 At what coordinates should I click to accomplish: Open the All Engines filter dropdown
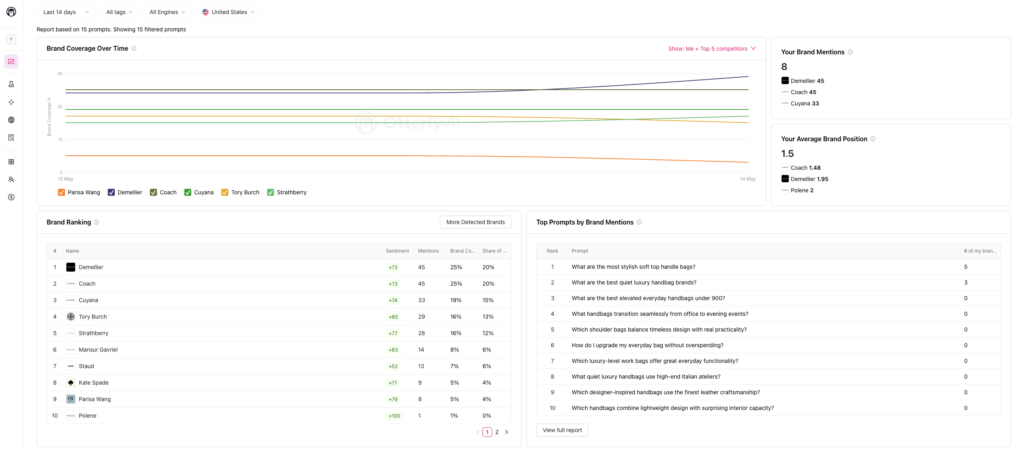point(167,12)
